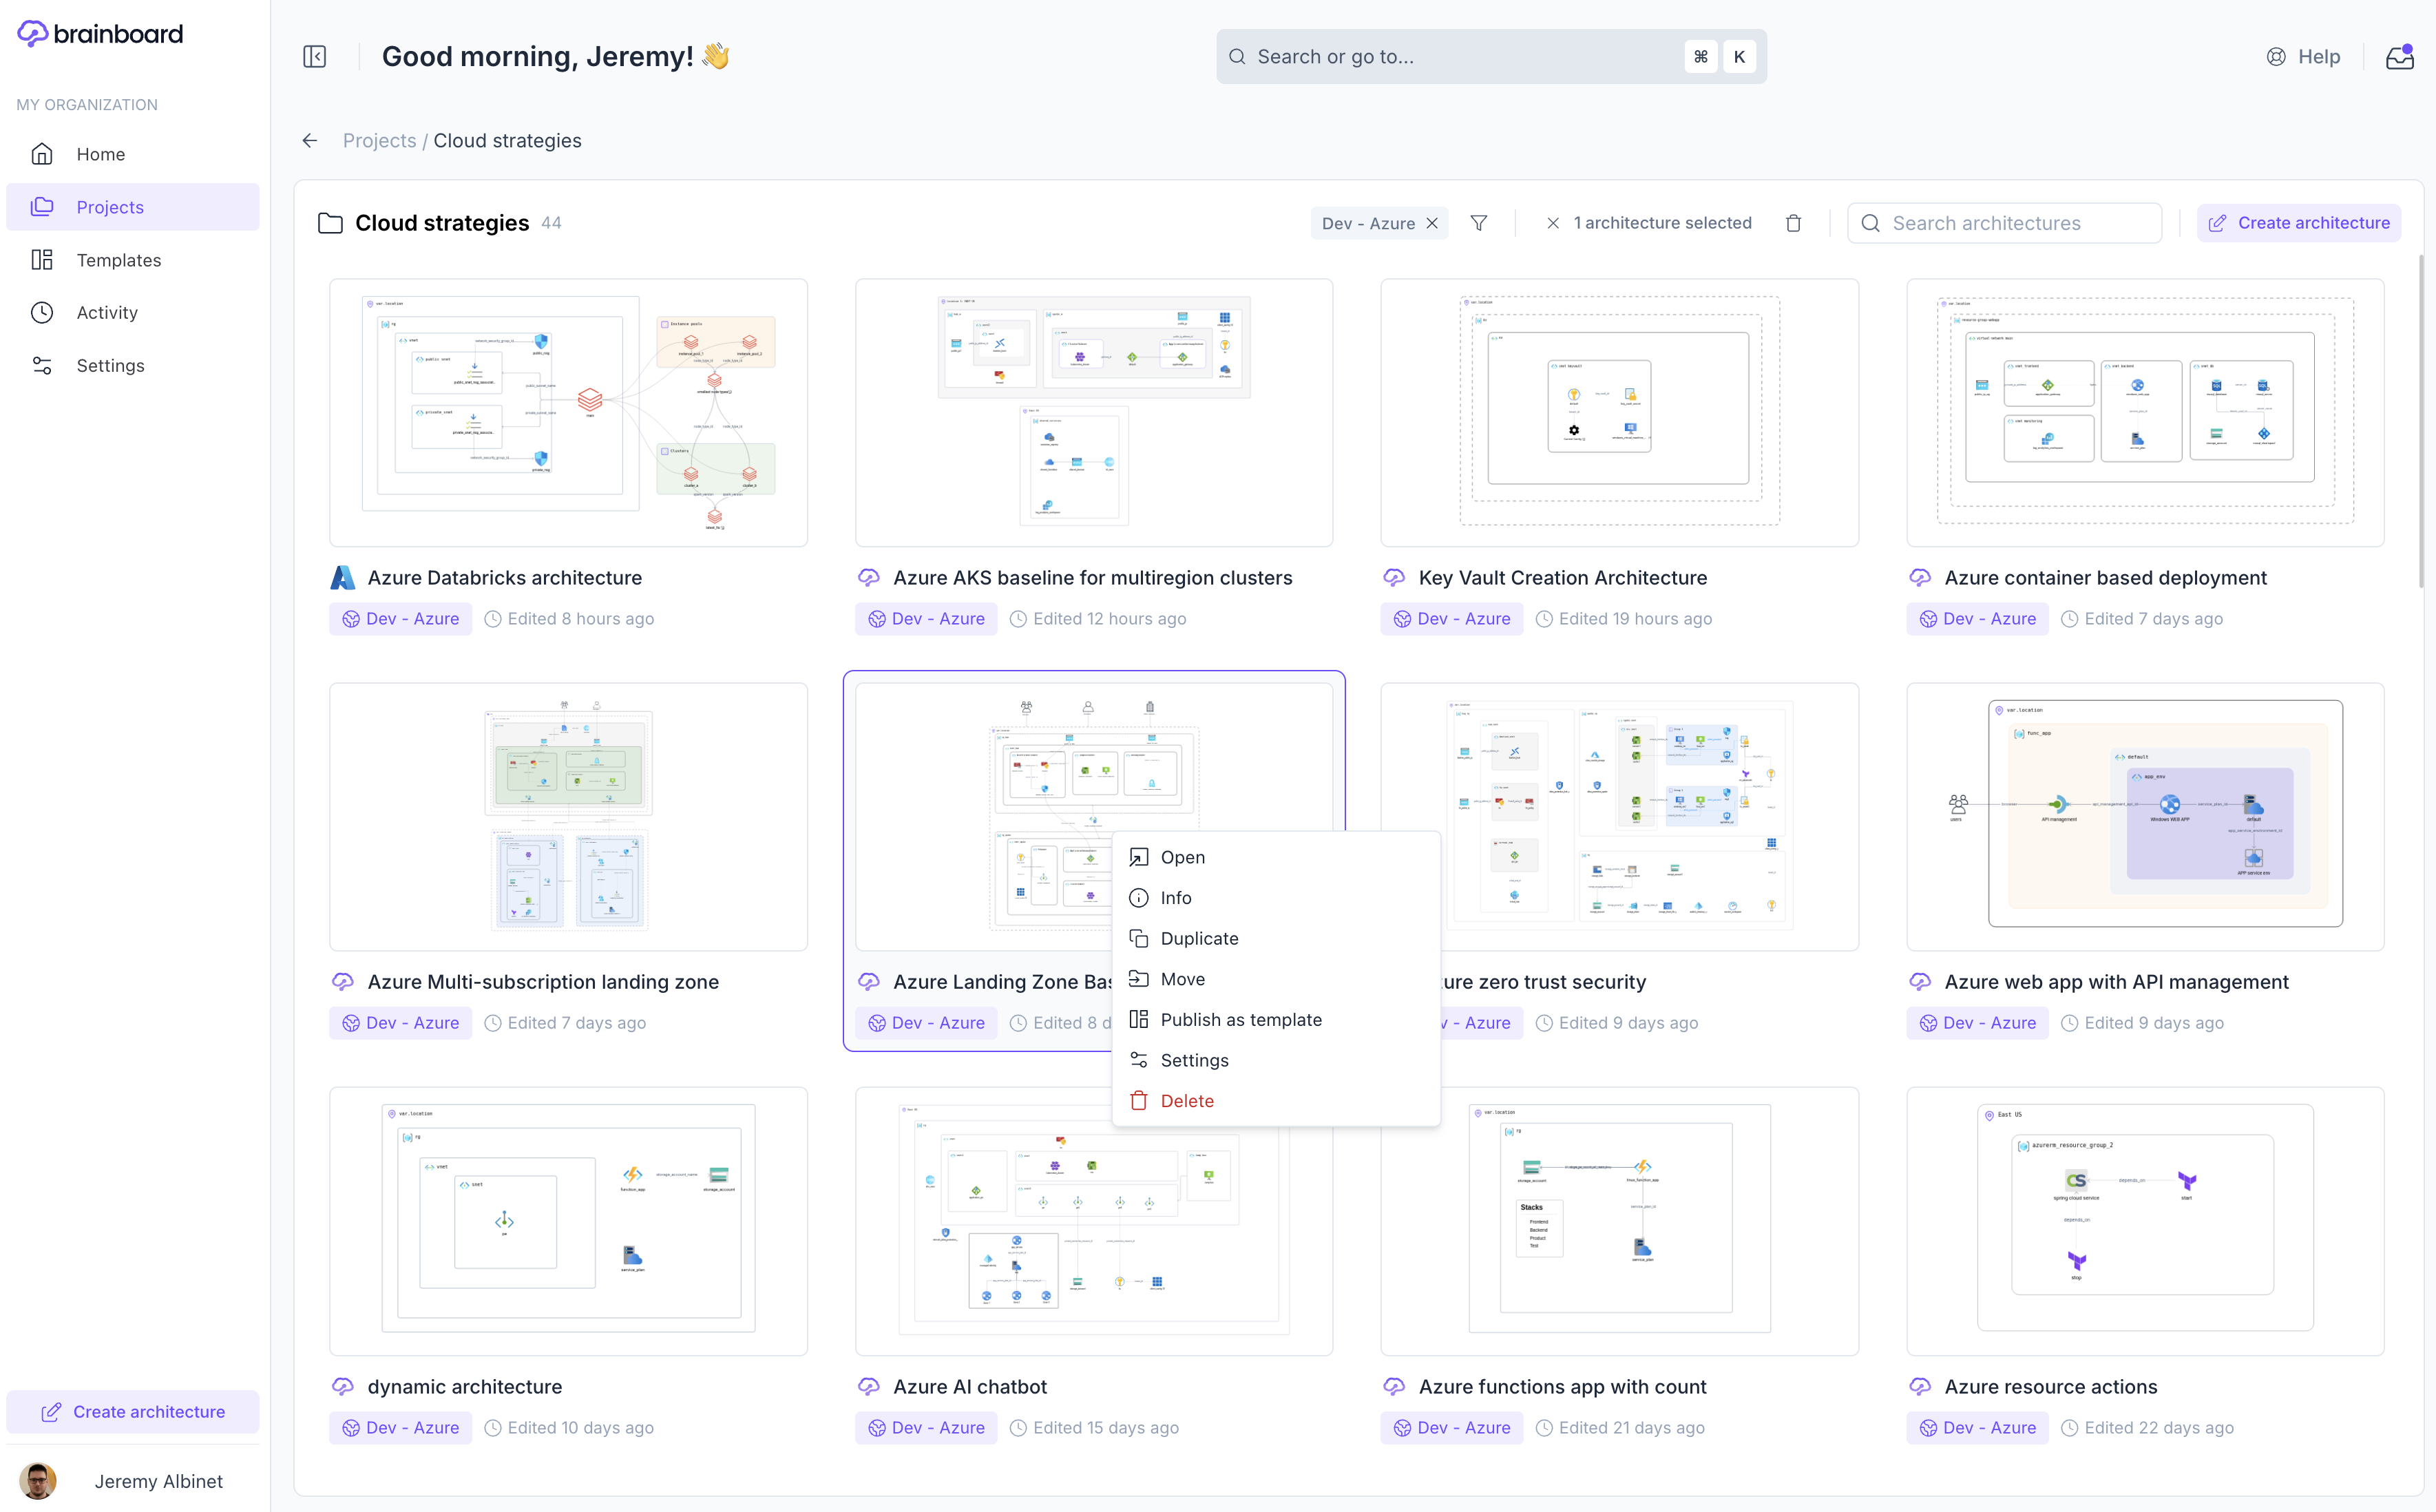Screen dimensions: 2436x1512
Task: Remove the Dev - Azure filter chip
Action: [x=1432, y=223]
